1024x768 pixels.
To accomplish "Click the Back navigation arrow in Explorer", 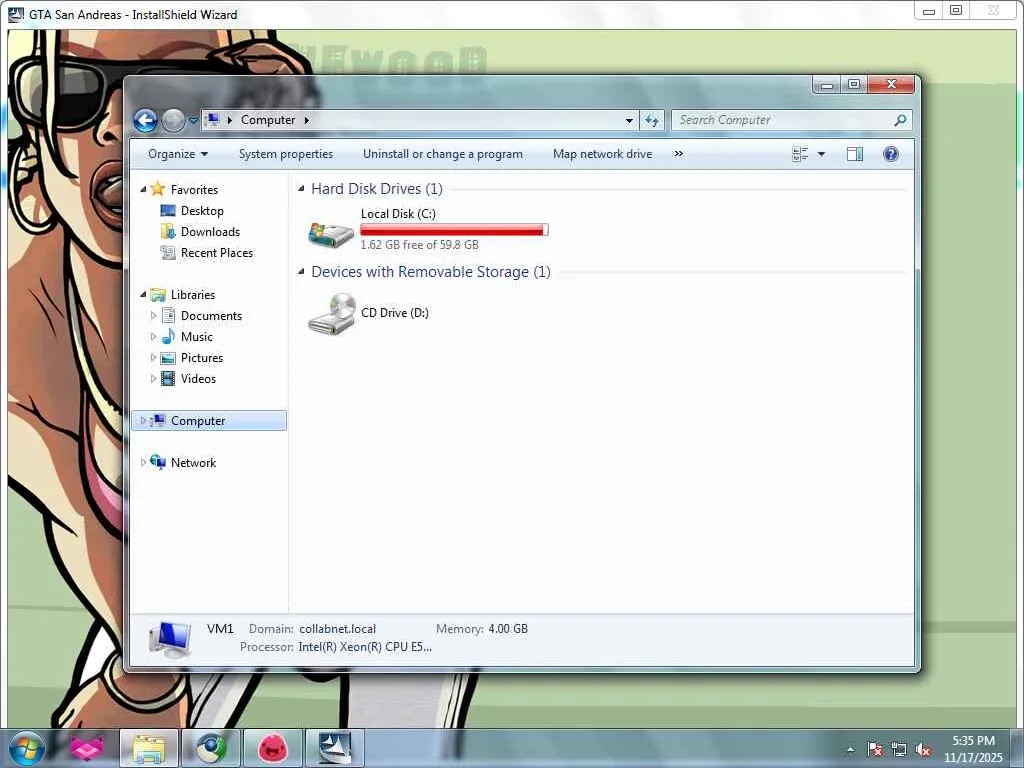I will point(146,120).
